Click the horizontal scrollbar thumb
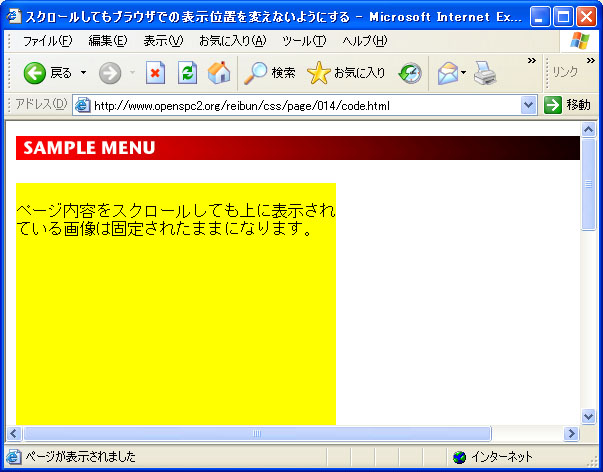This screenshot has width=603, height=472. pos(257,434)
